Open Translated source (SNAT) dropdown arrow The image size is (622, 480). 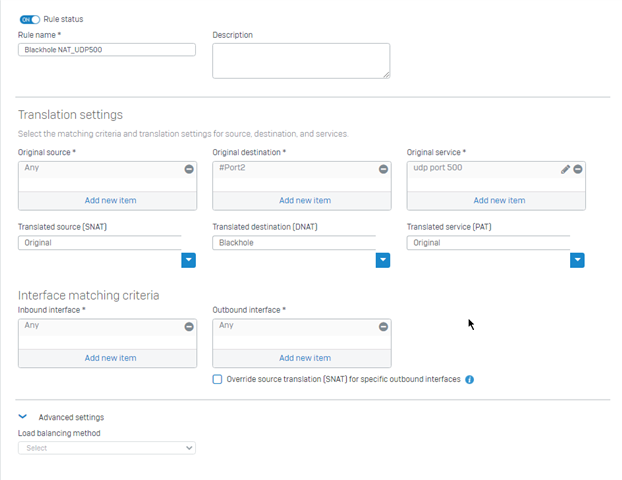click(188, 260)
